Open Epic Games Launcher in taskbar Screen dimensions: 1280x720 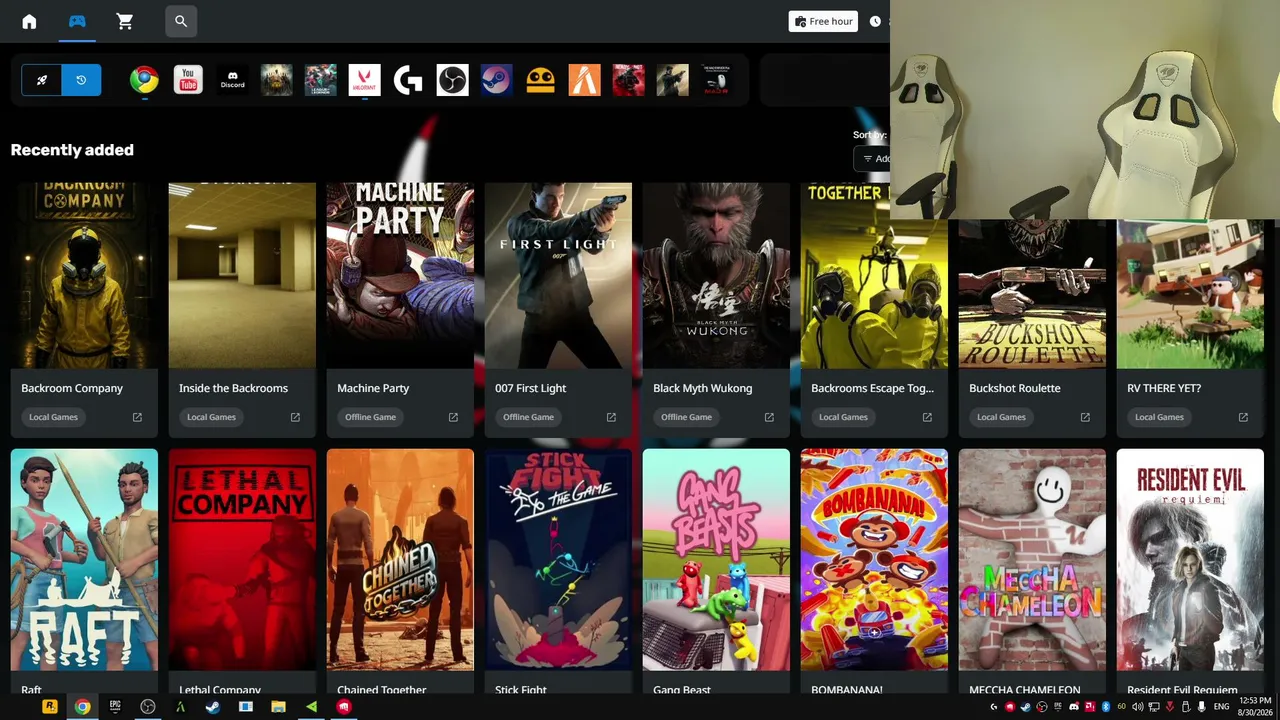pyautogui.click(x=115, y=707)
